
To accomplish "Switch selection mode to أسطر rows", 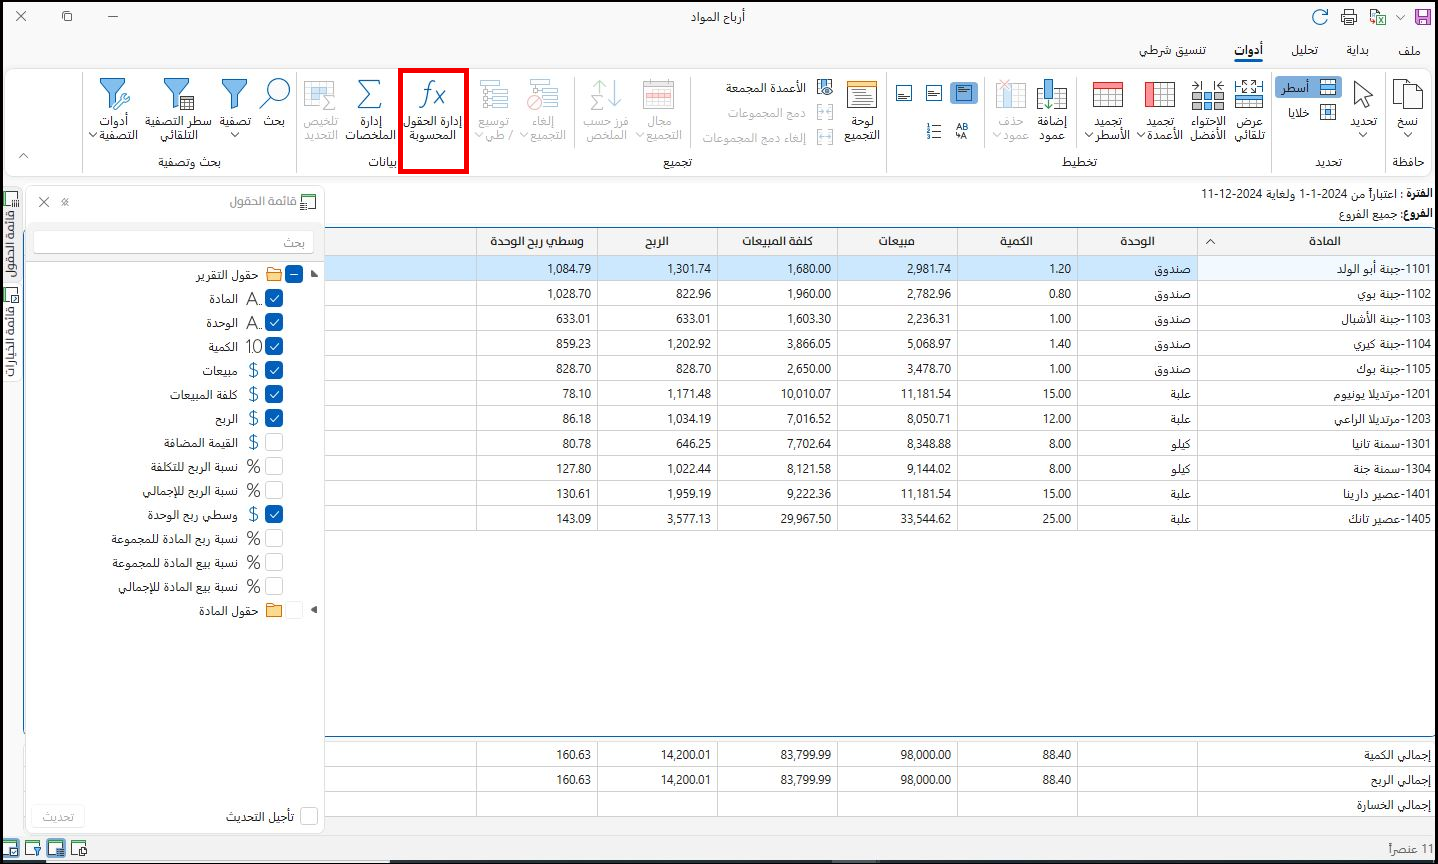I will click(x=1308, y=87).
